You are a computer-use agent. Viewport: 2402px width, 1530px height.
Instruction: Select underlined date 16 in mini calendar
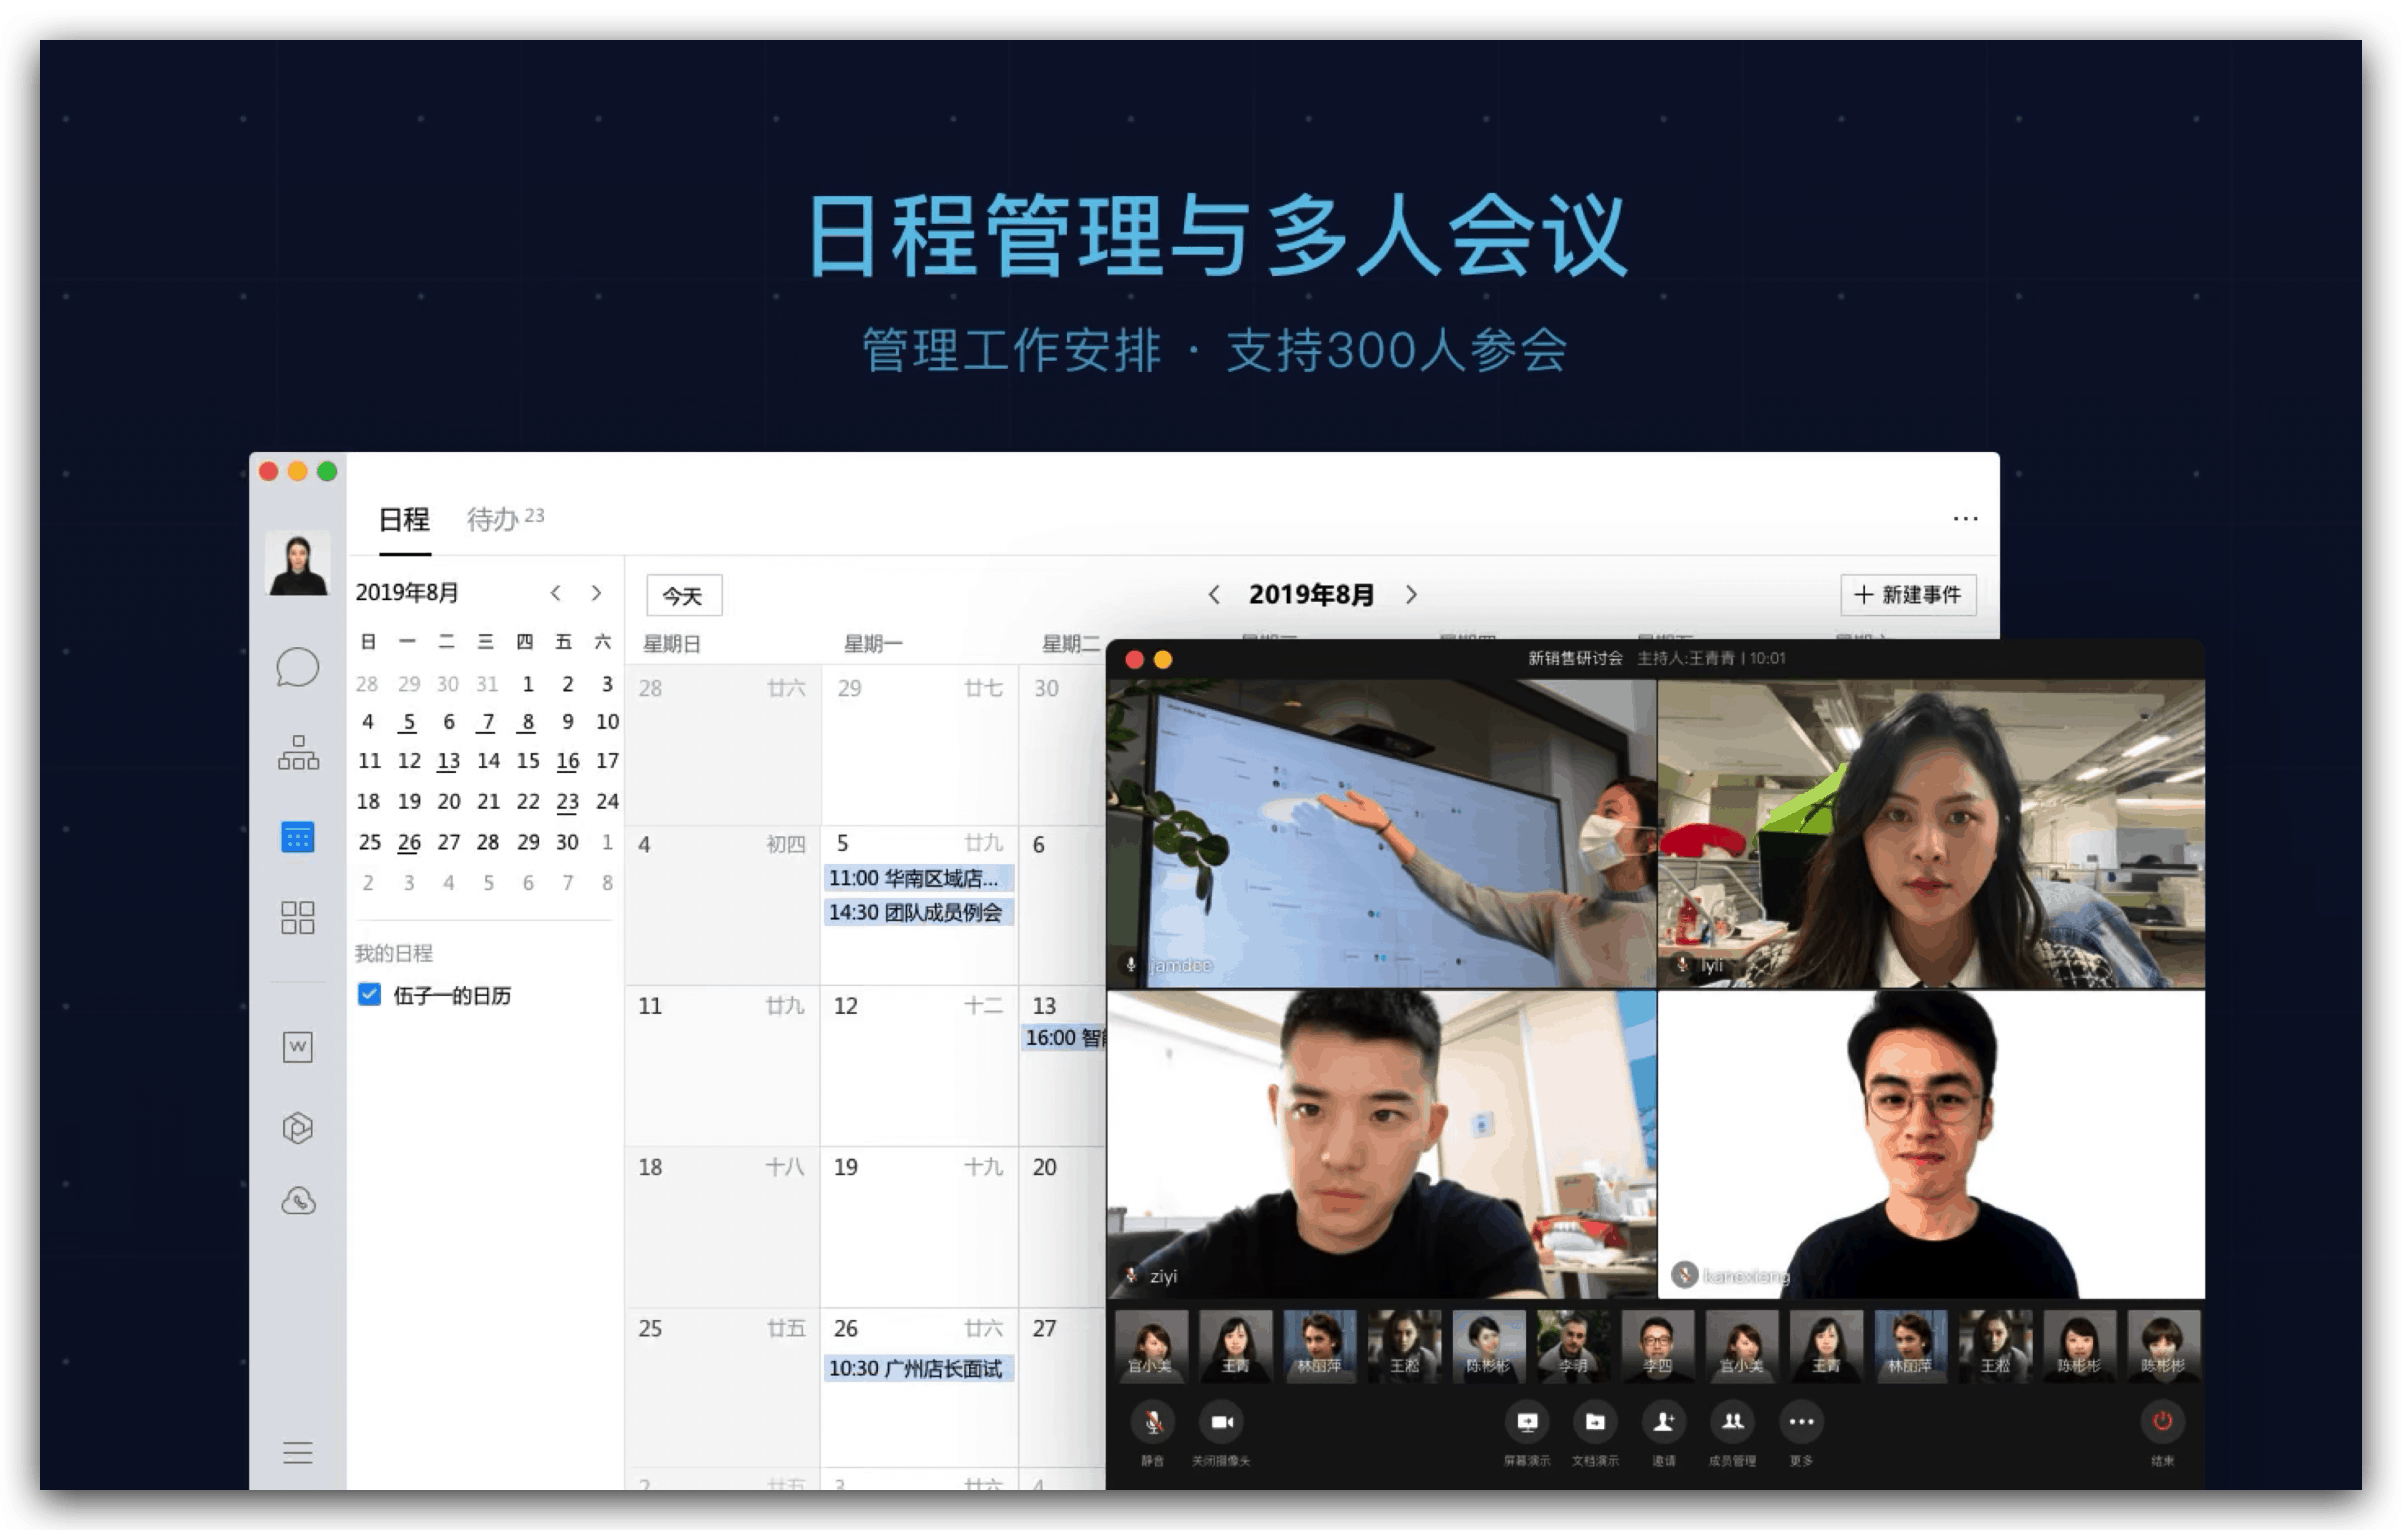567,761
